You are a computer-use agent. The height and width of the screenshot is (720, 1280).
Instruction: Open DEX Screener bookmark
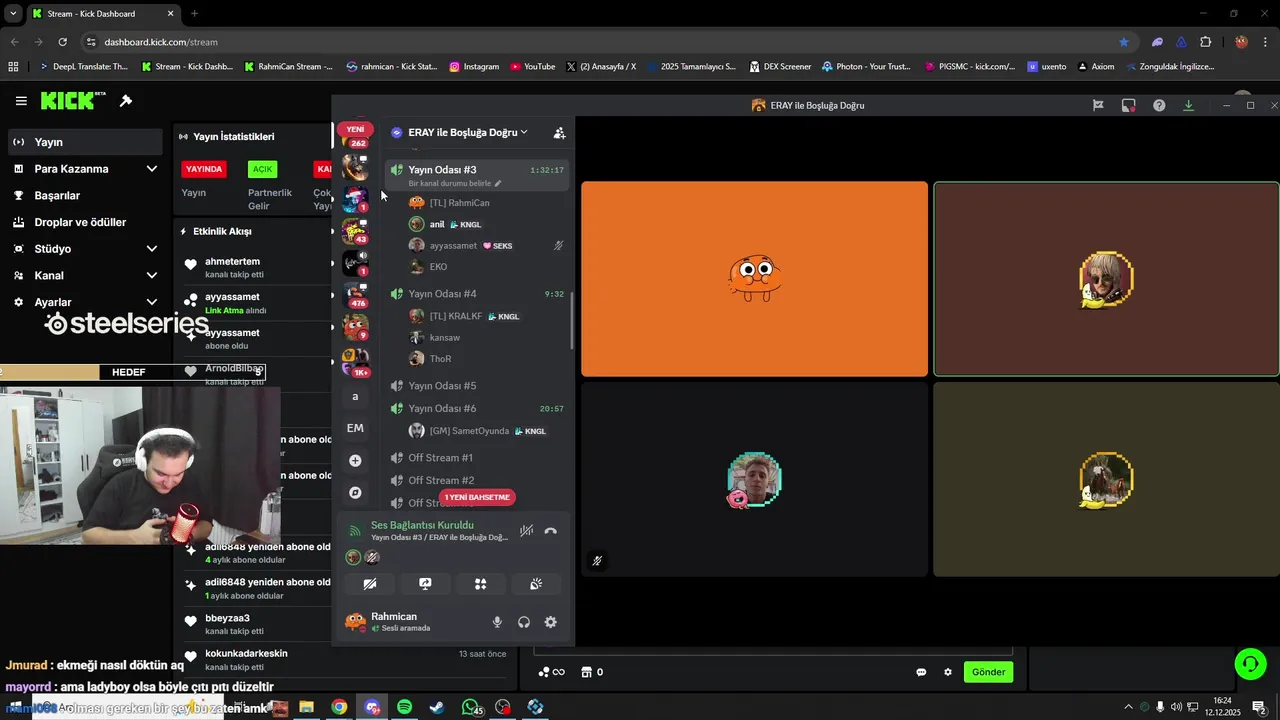tap(779, 67)
